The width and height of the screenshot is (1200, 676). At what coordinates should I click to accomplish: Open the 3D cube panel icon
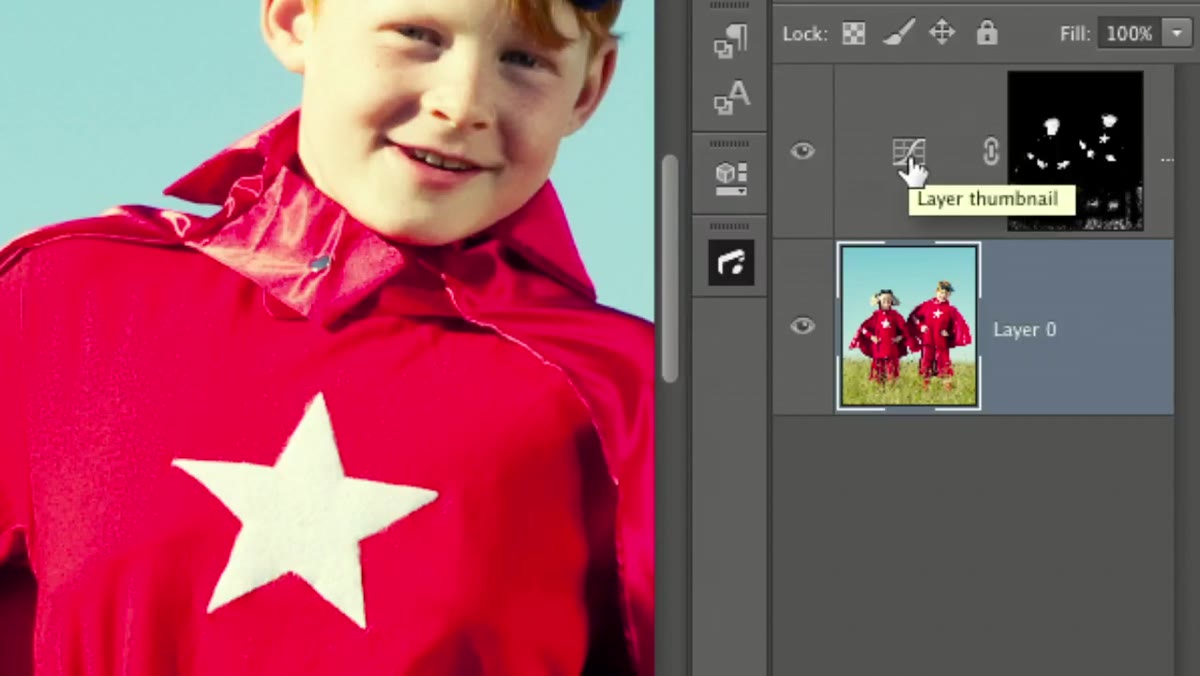point(731,177)
